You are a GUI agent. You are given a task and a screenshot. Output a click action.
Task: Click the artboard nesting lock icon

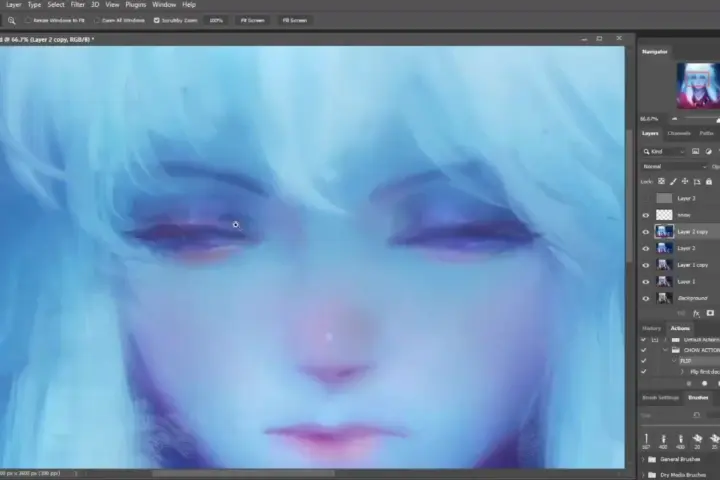click(x=697, y=182)
